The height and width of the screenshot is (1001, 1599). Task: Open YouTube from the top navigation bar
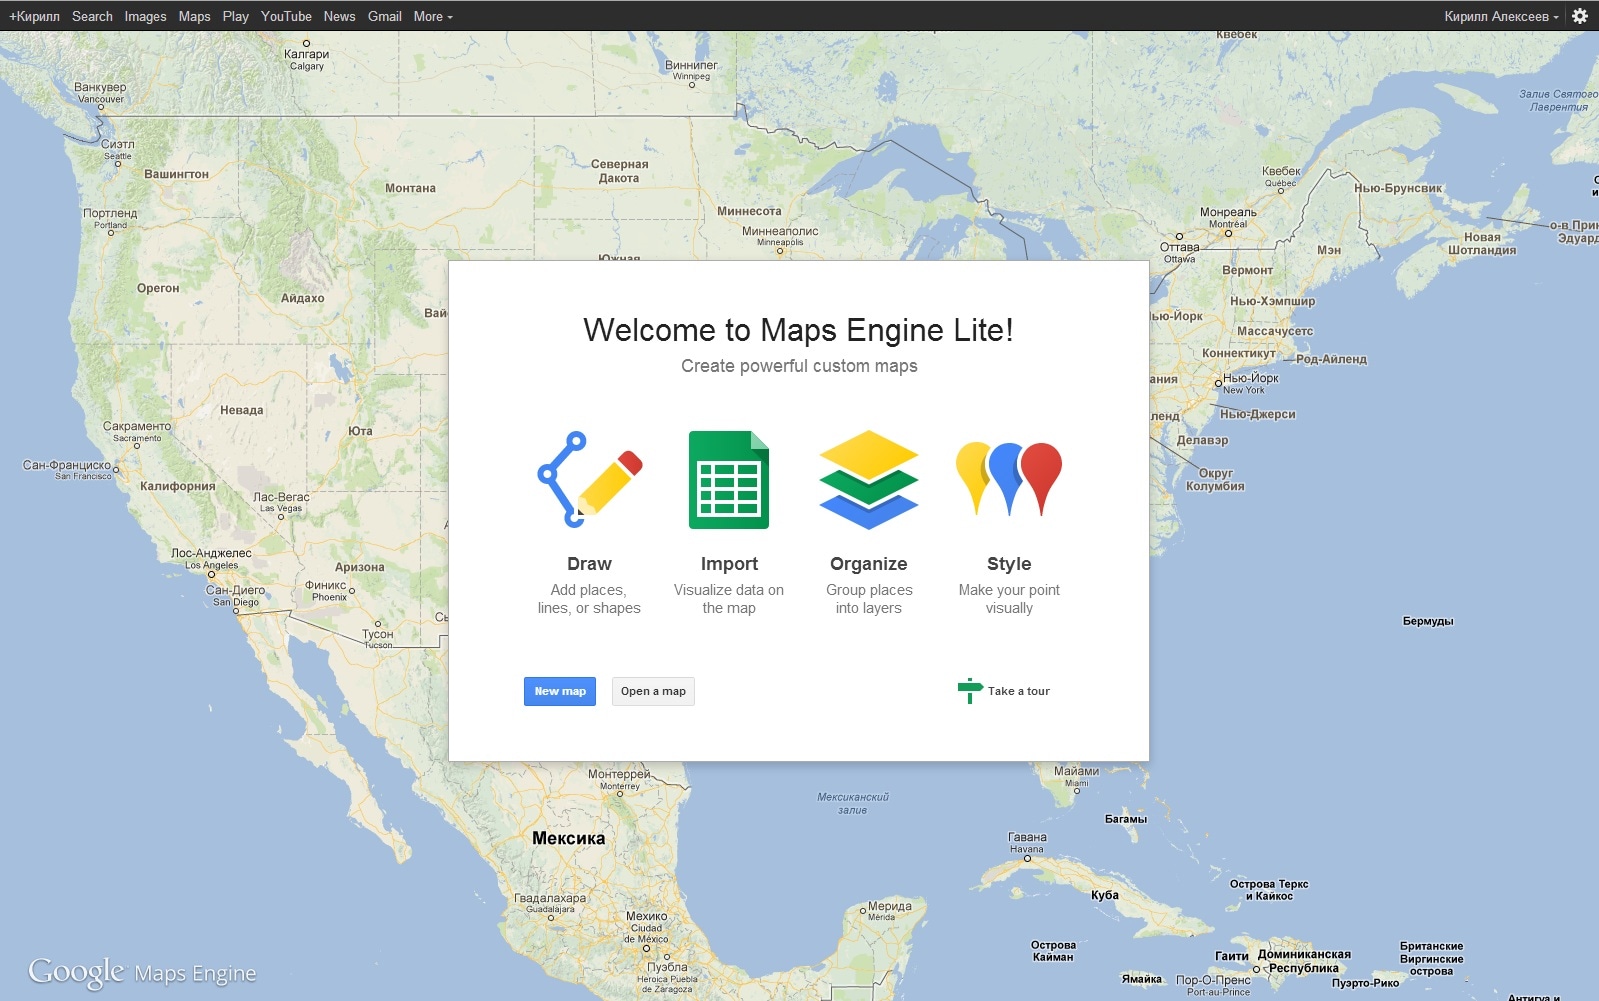pos(286,16)
